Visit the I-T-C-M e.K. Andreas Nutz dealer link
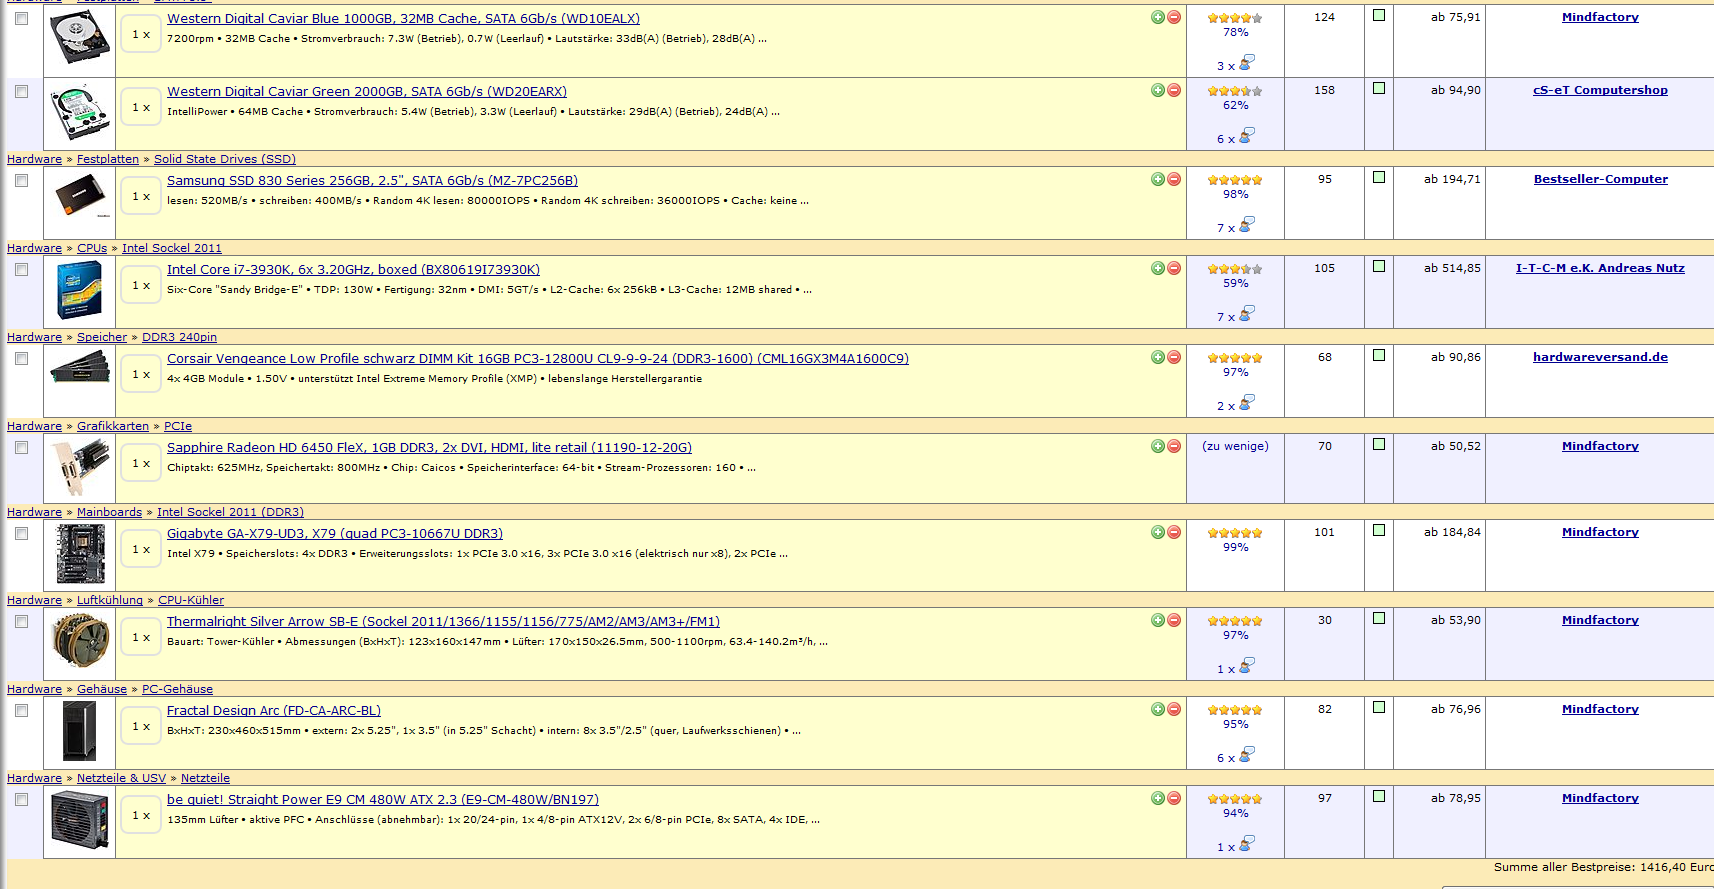The height and width of the screenshot is (889, 1714). pyautogui.click(x=1600, y=268)
